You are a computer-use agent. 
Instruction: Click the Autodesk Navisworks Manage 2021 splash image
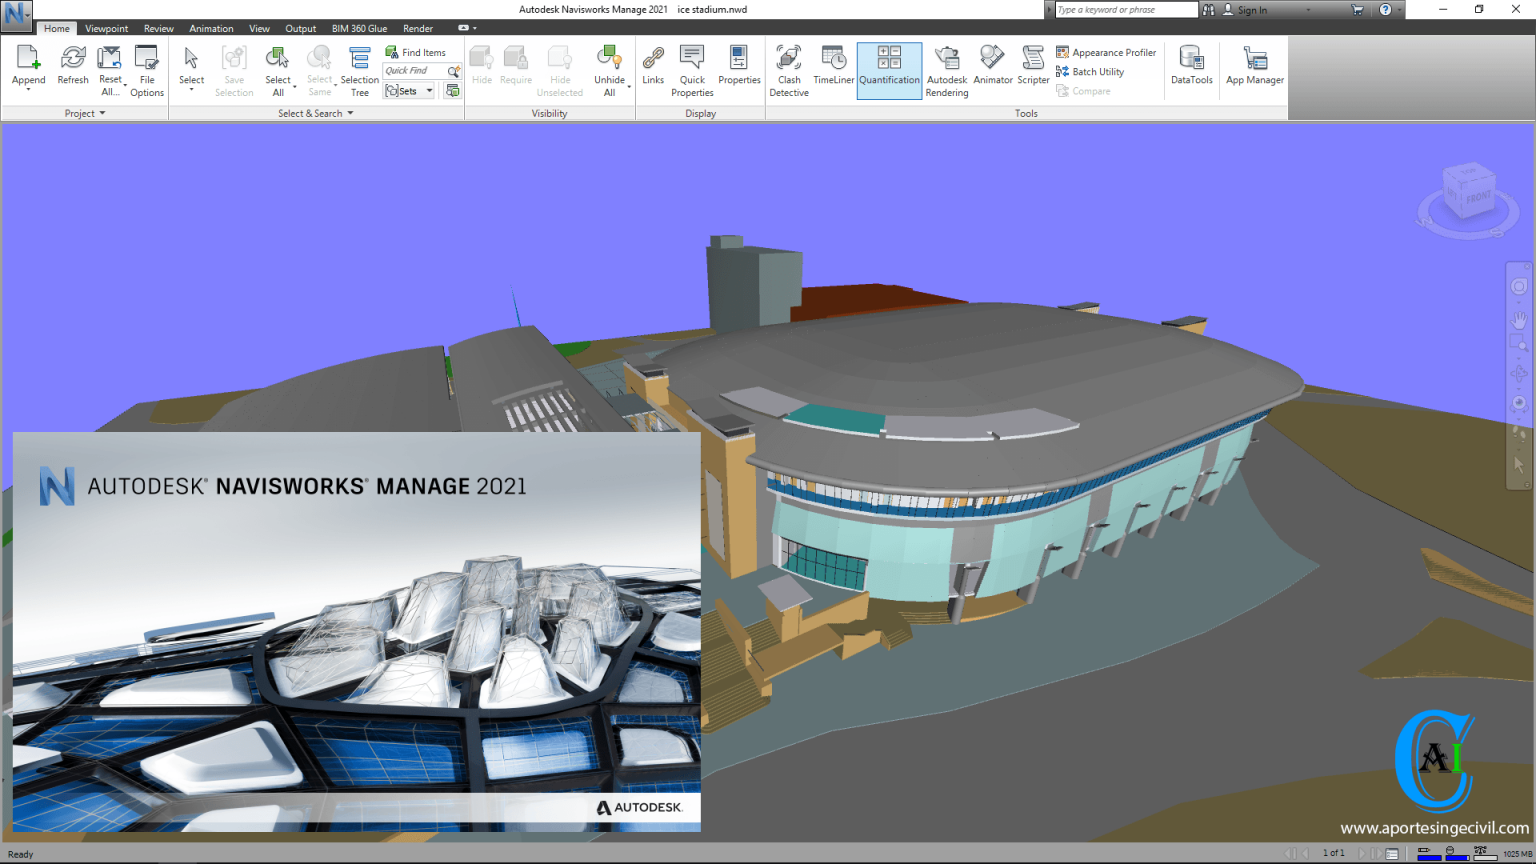(357, 632)
